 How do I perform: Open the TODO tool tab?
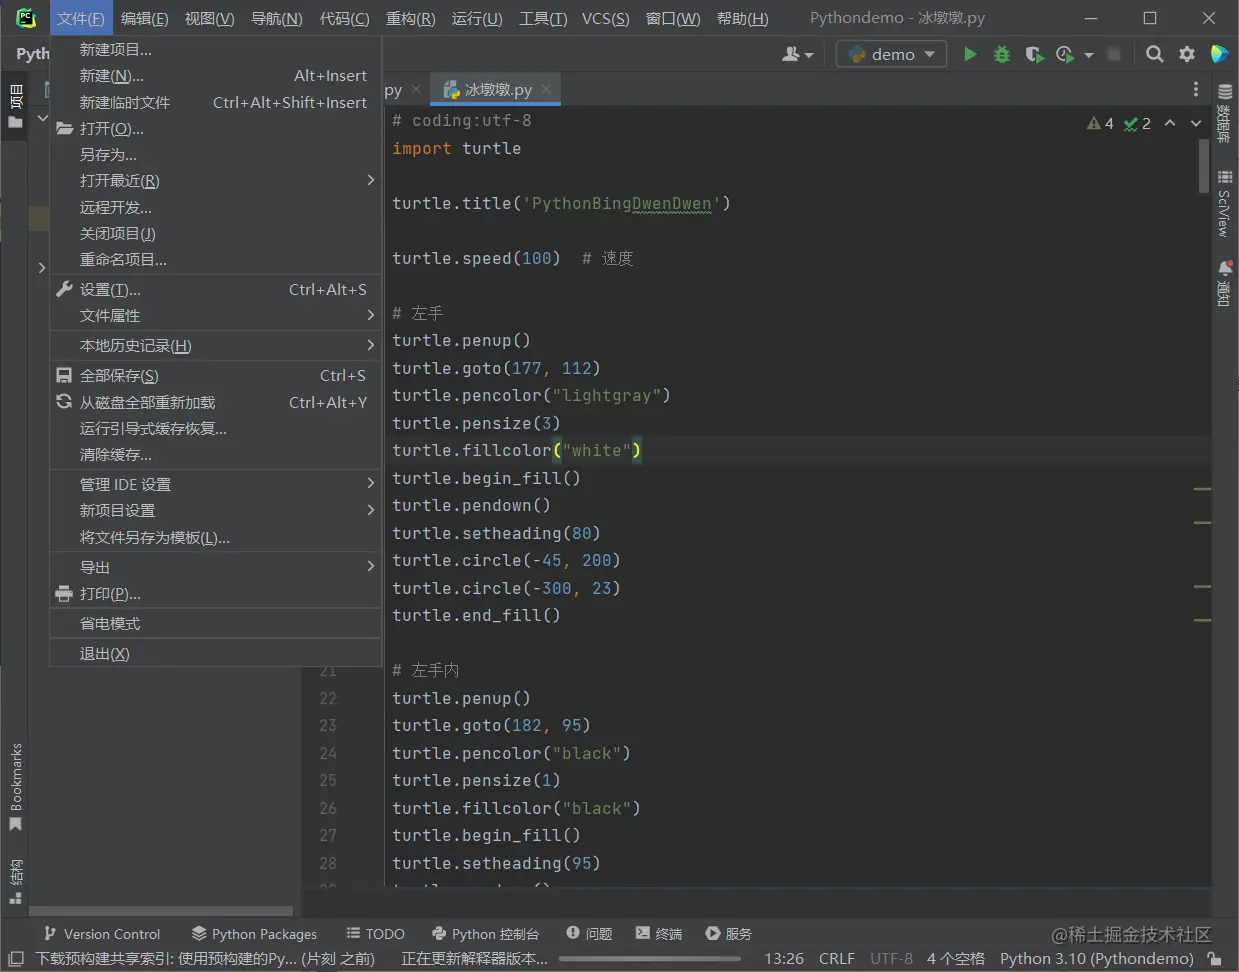point(375,933)
